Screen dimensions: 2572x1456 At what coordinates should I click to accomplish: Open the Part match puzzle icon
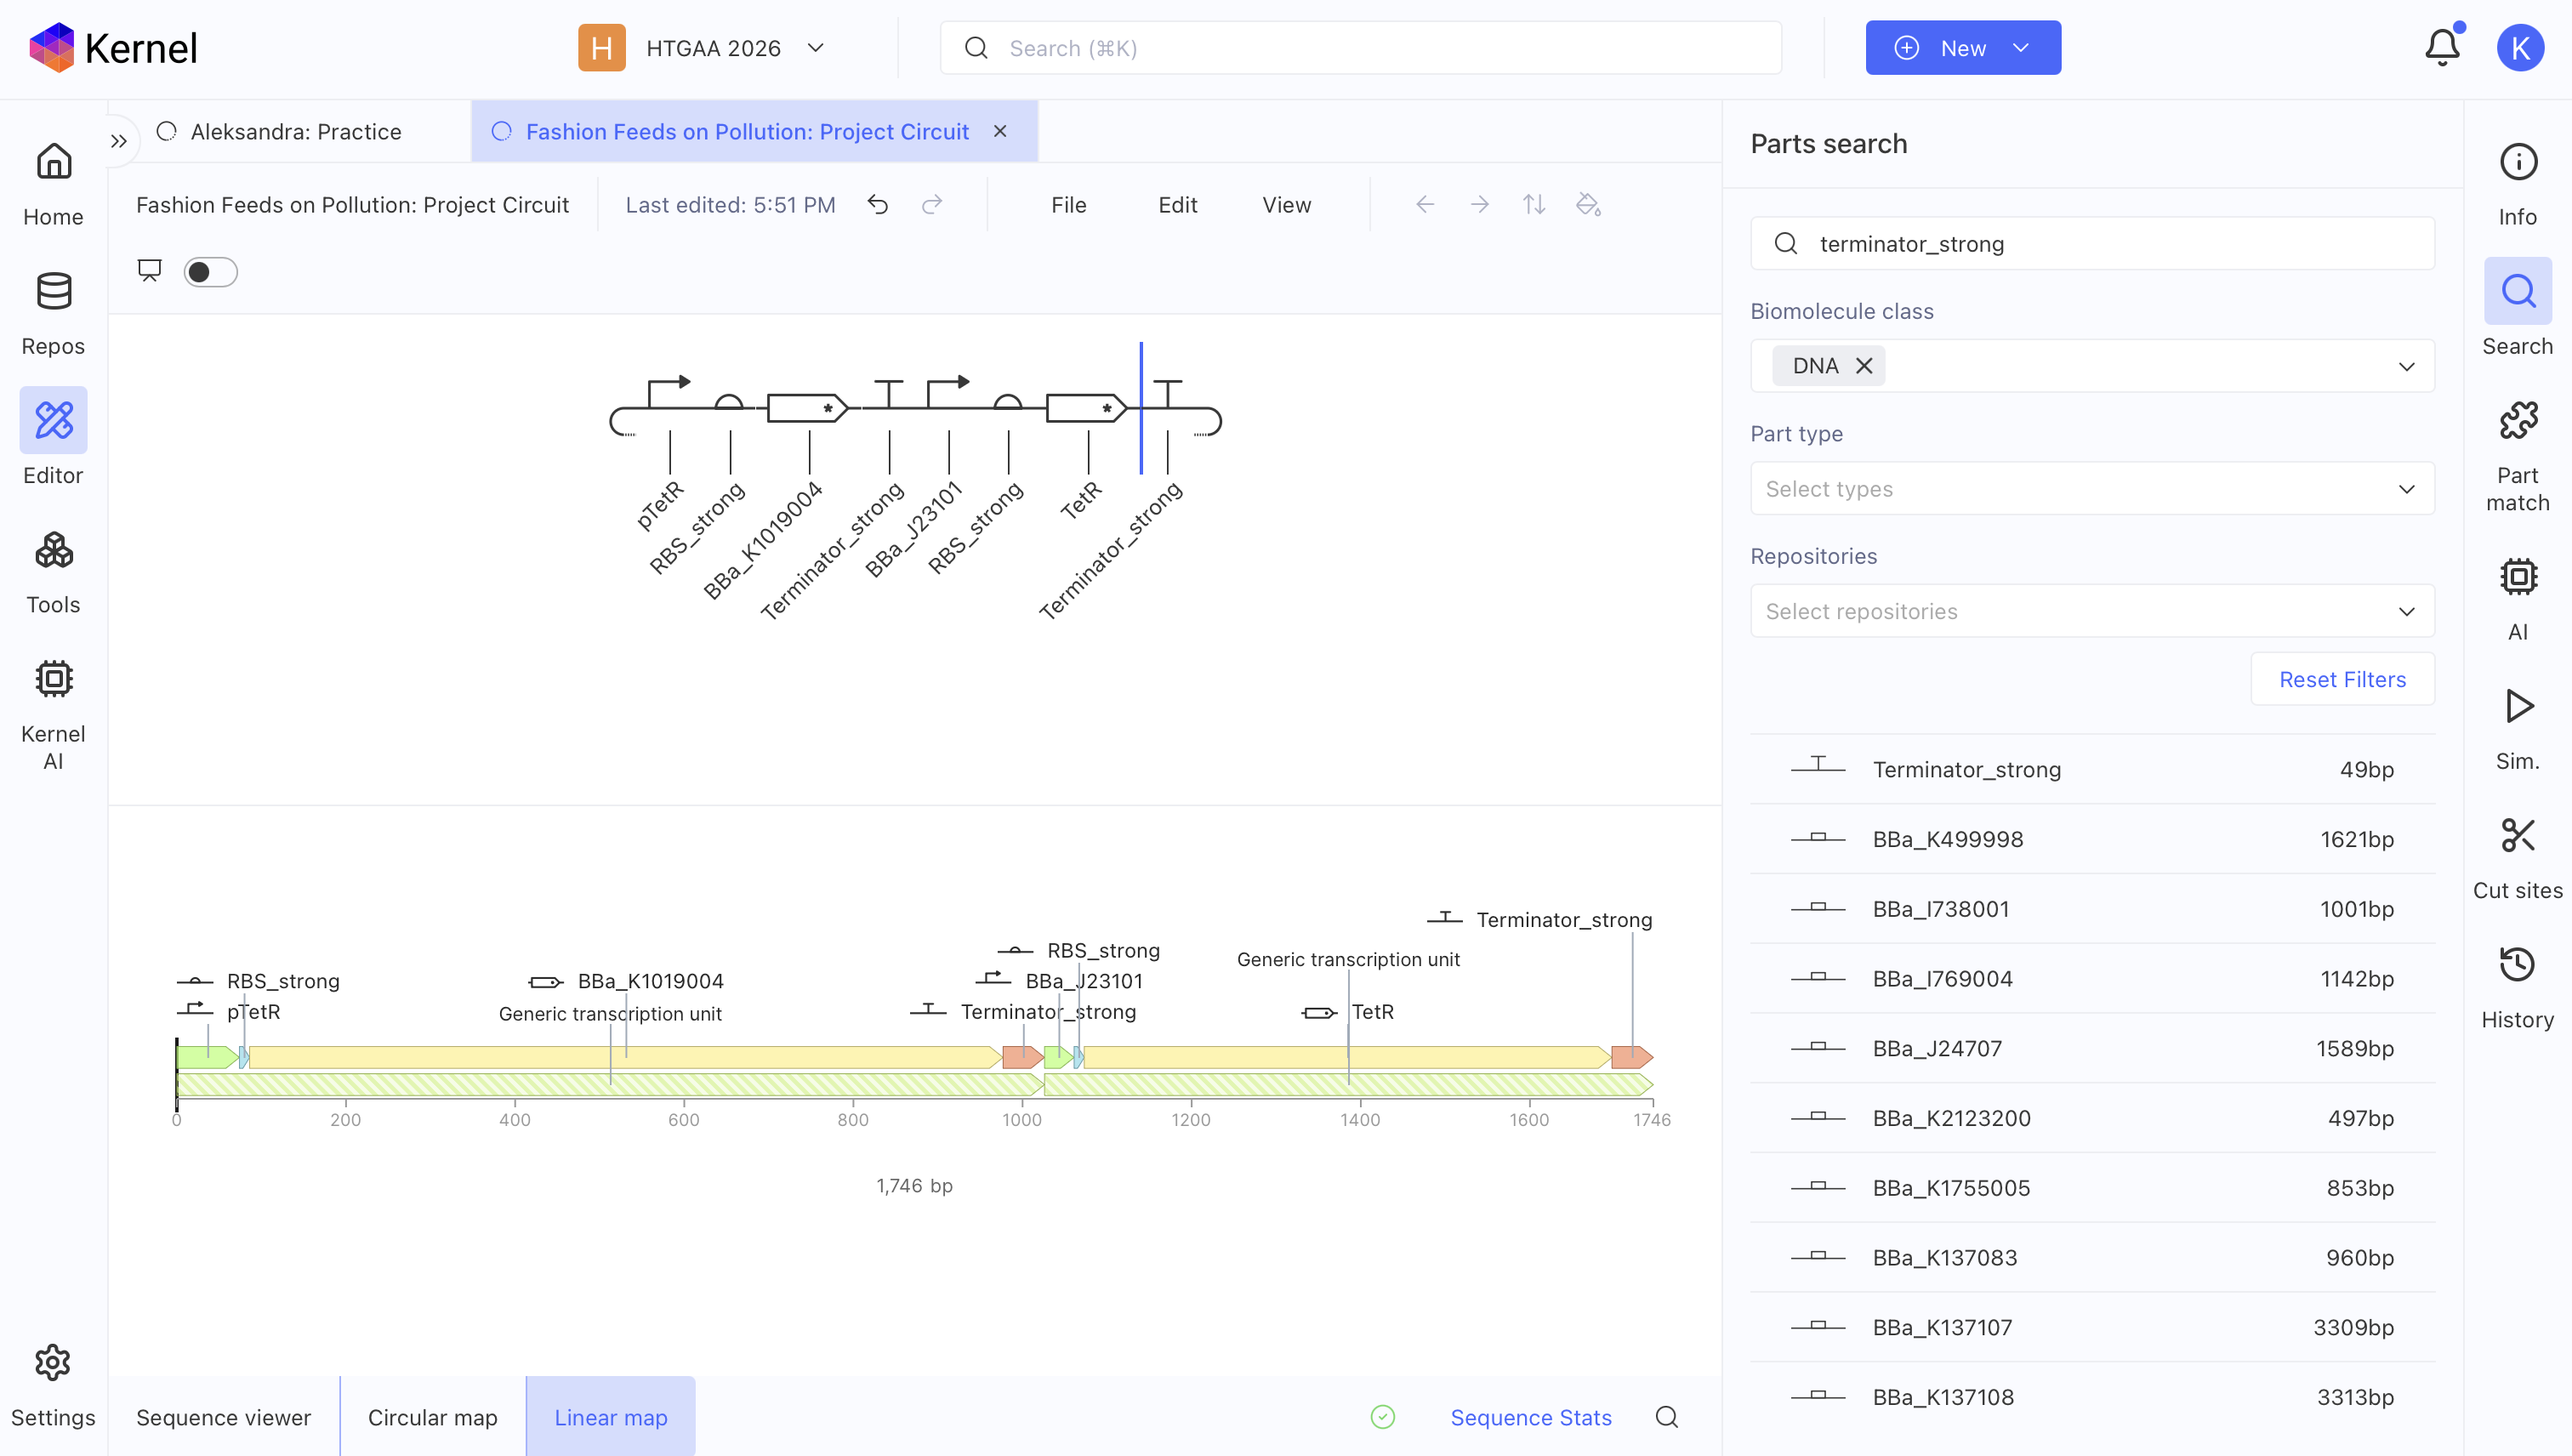2518,420
